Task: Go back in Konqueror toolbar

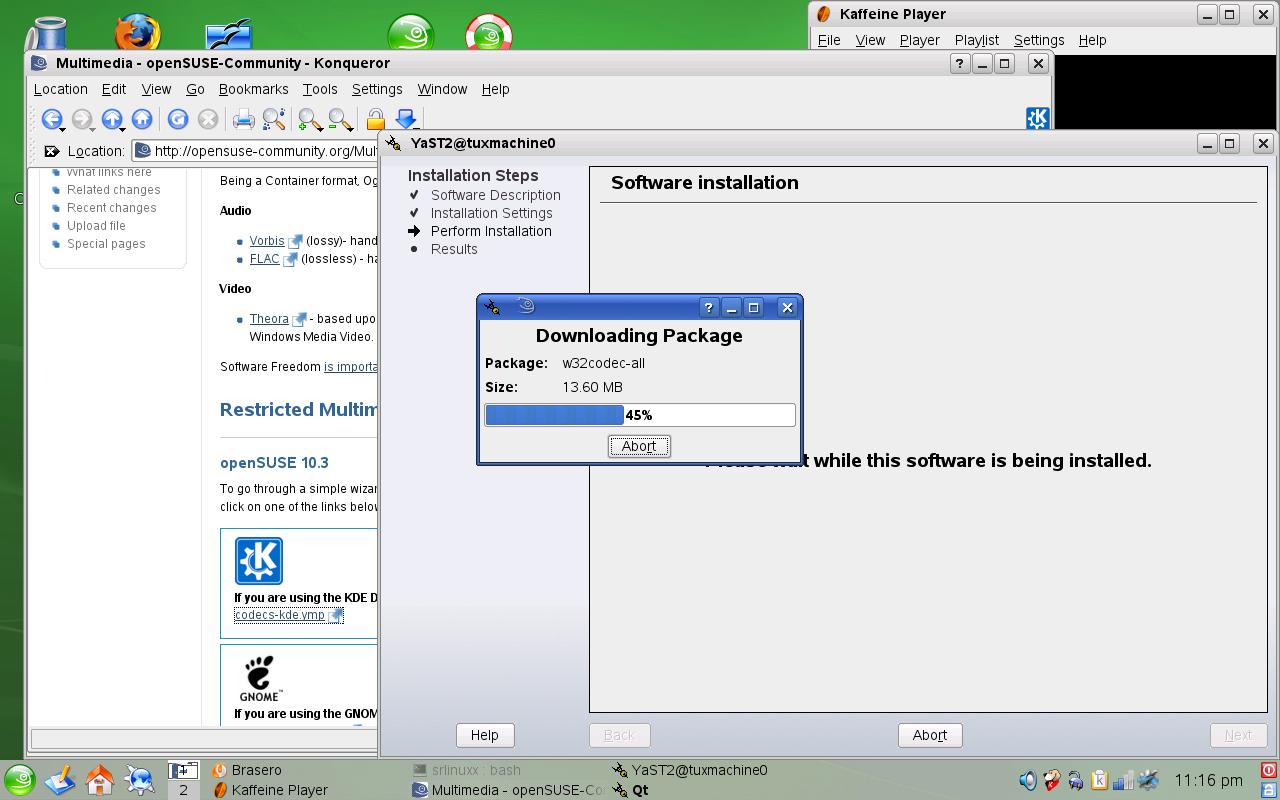Action: 51,120
